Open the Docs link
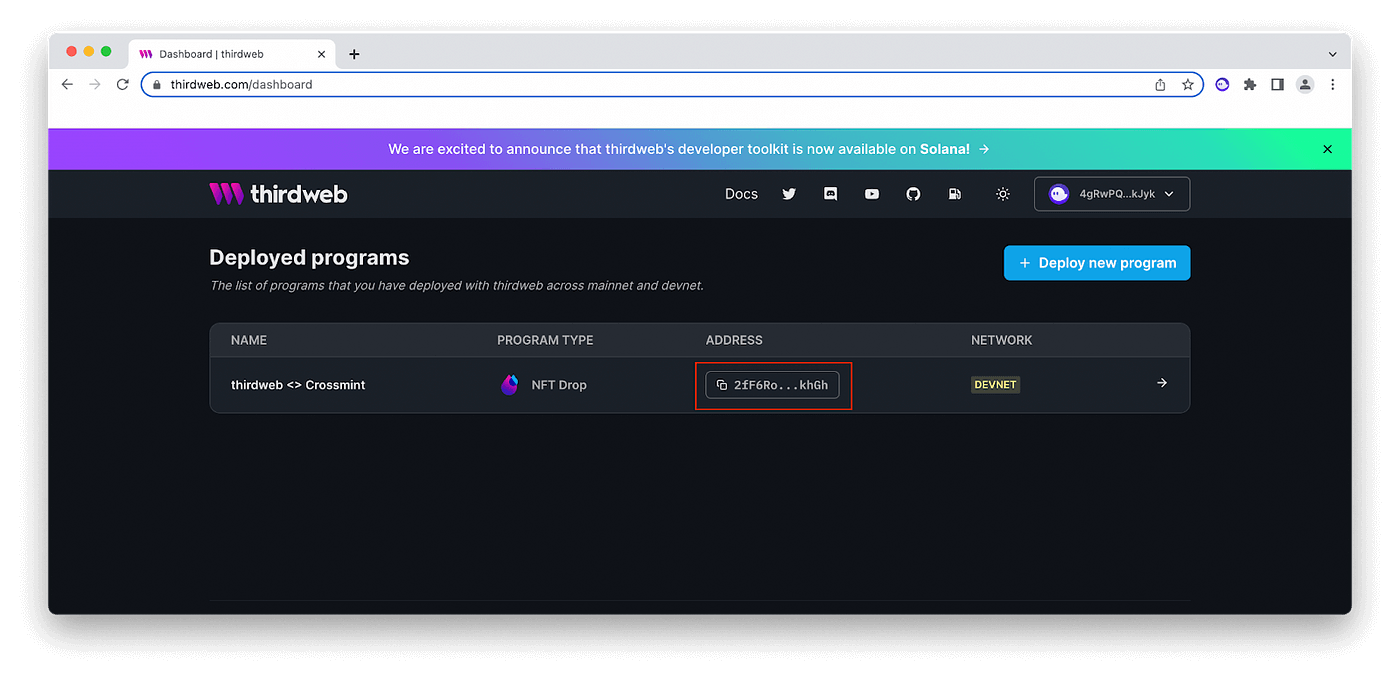 click(x=741, y=194)
